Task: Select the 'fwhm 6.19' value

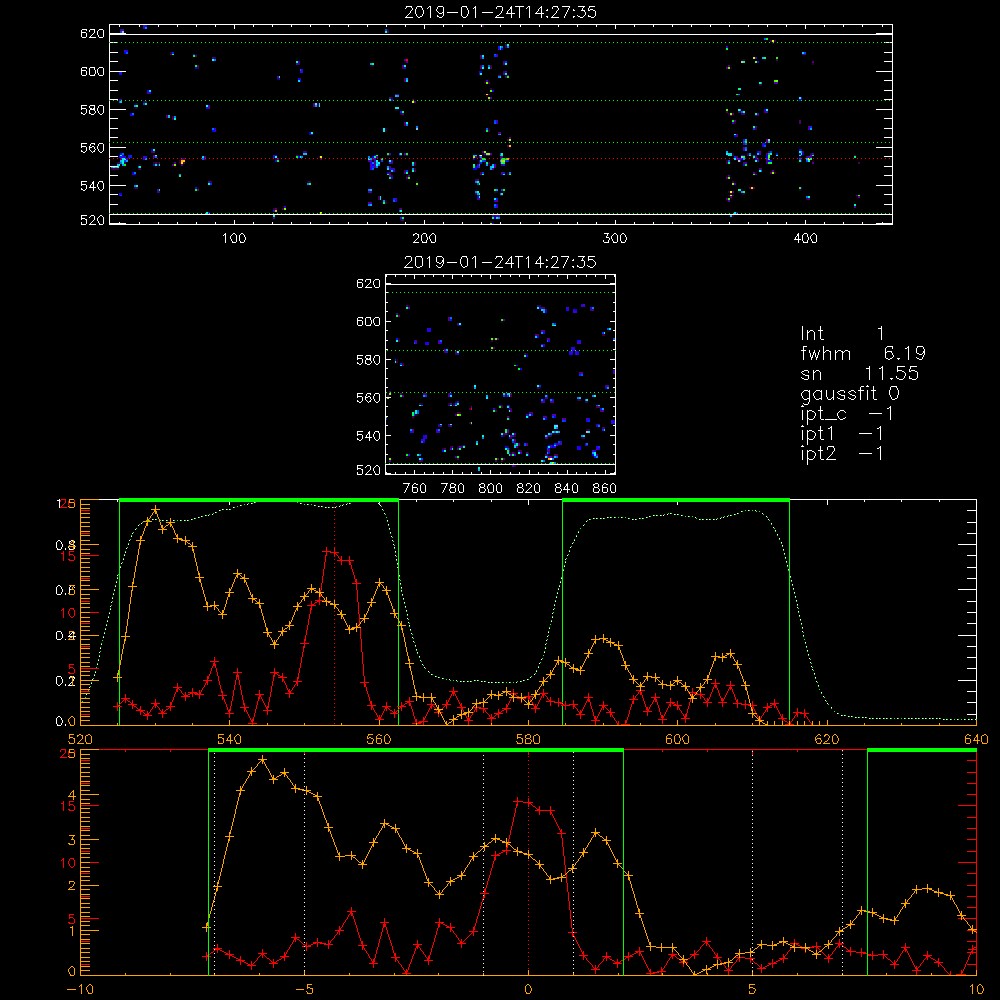Action: (863, 353)
